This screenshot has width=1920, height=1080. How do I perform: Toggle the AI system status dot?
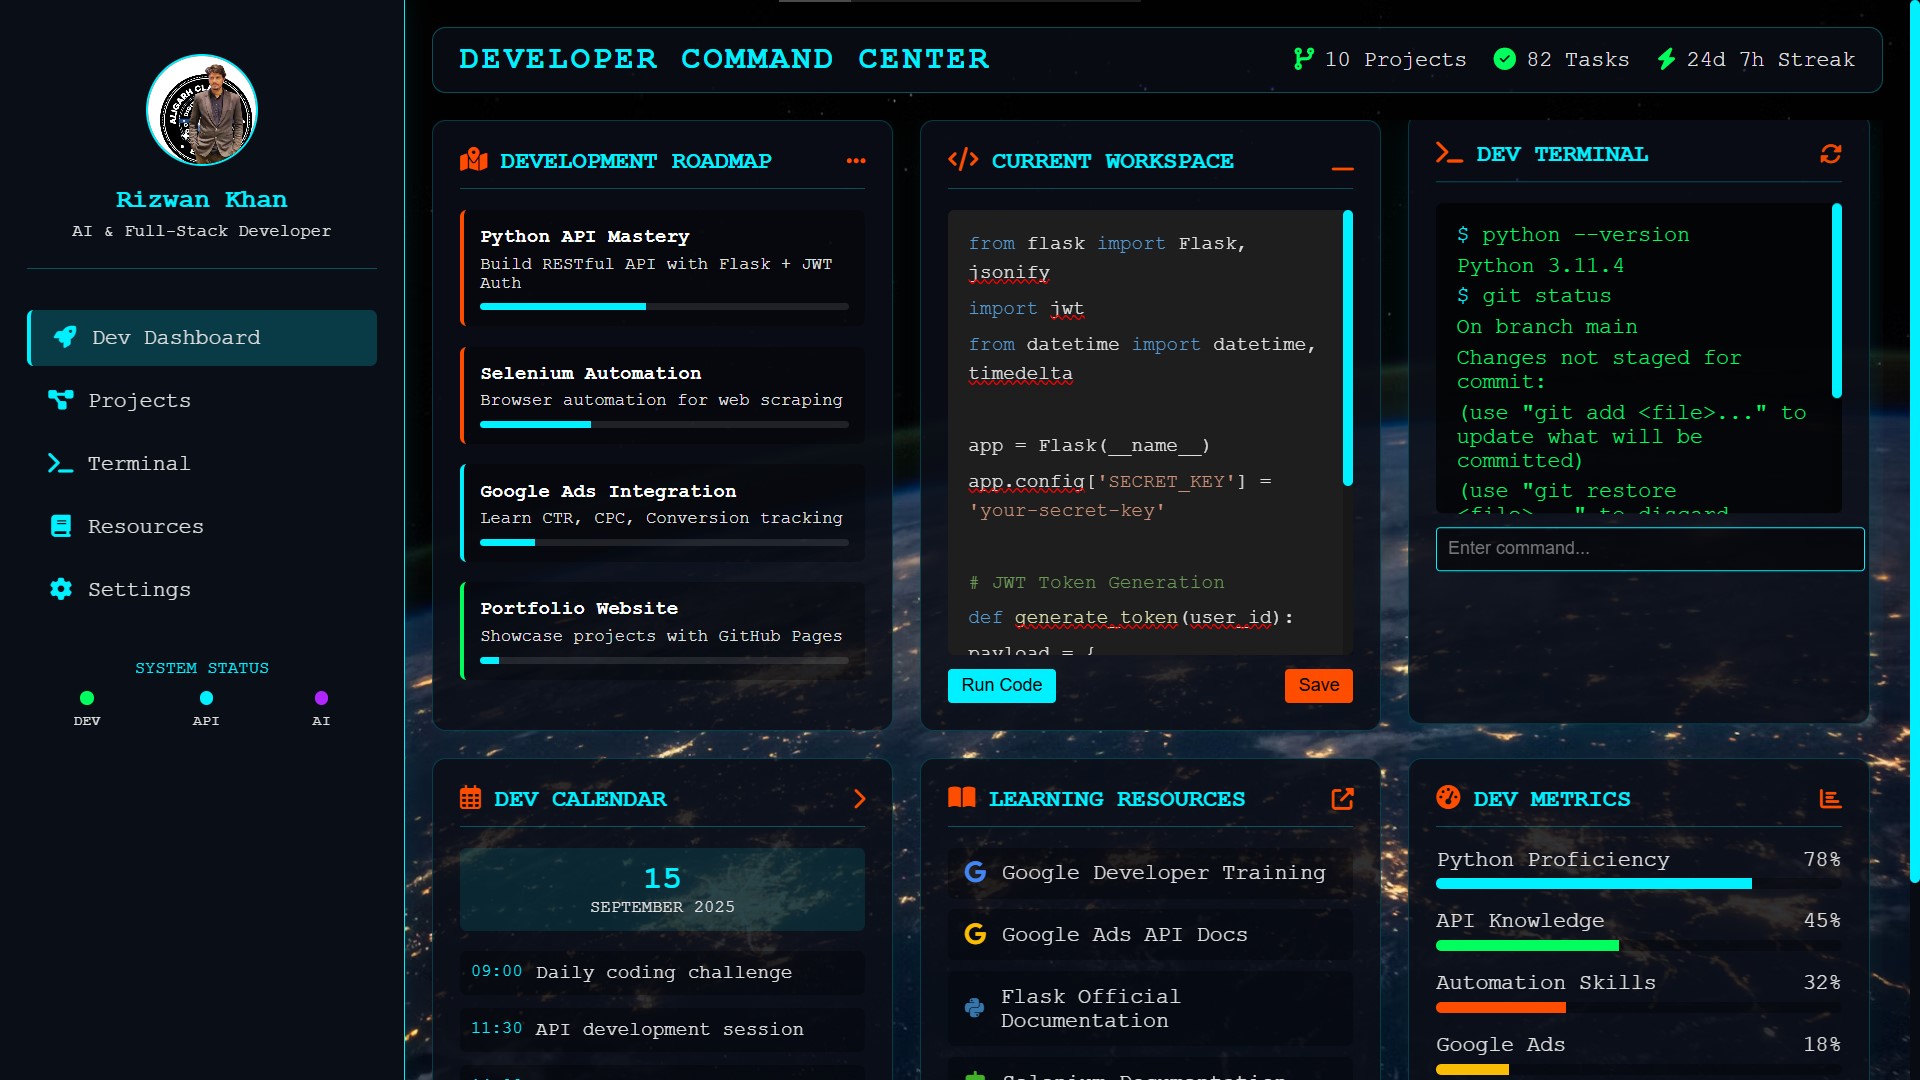tap(321, 698)
